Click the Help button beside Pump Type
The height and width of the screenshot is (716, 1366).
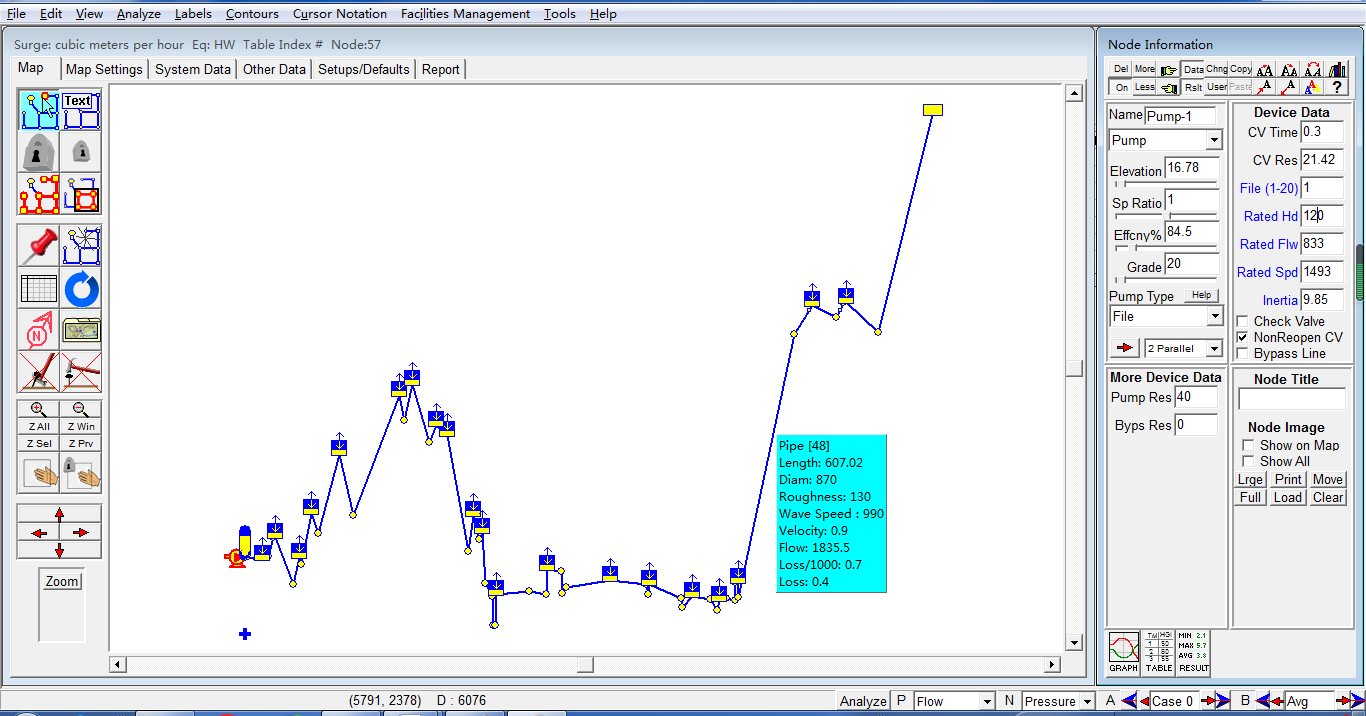(1202, 295)
